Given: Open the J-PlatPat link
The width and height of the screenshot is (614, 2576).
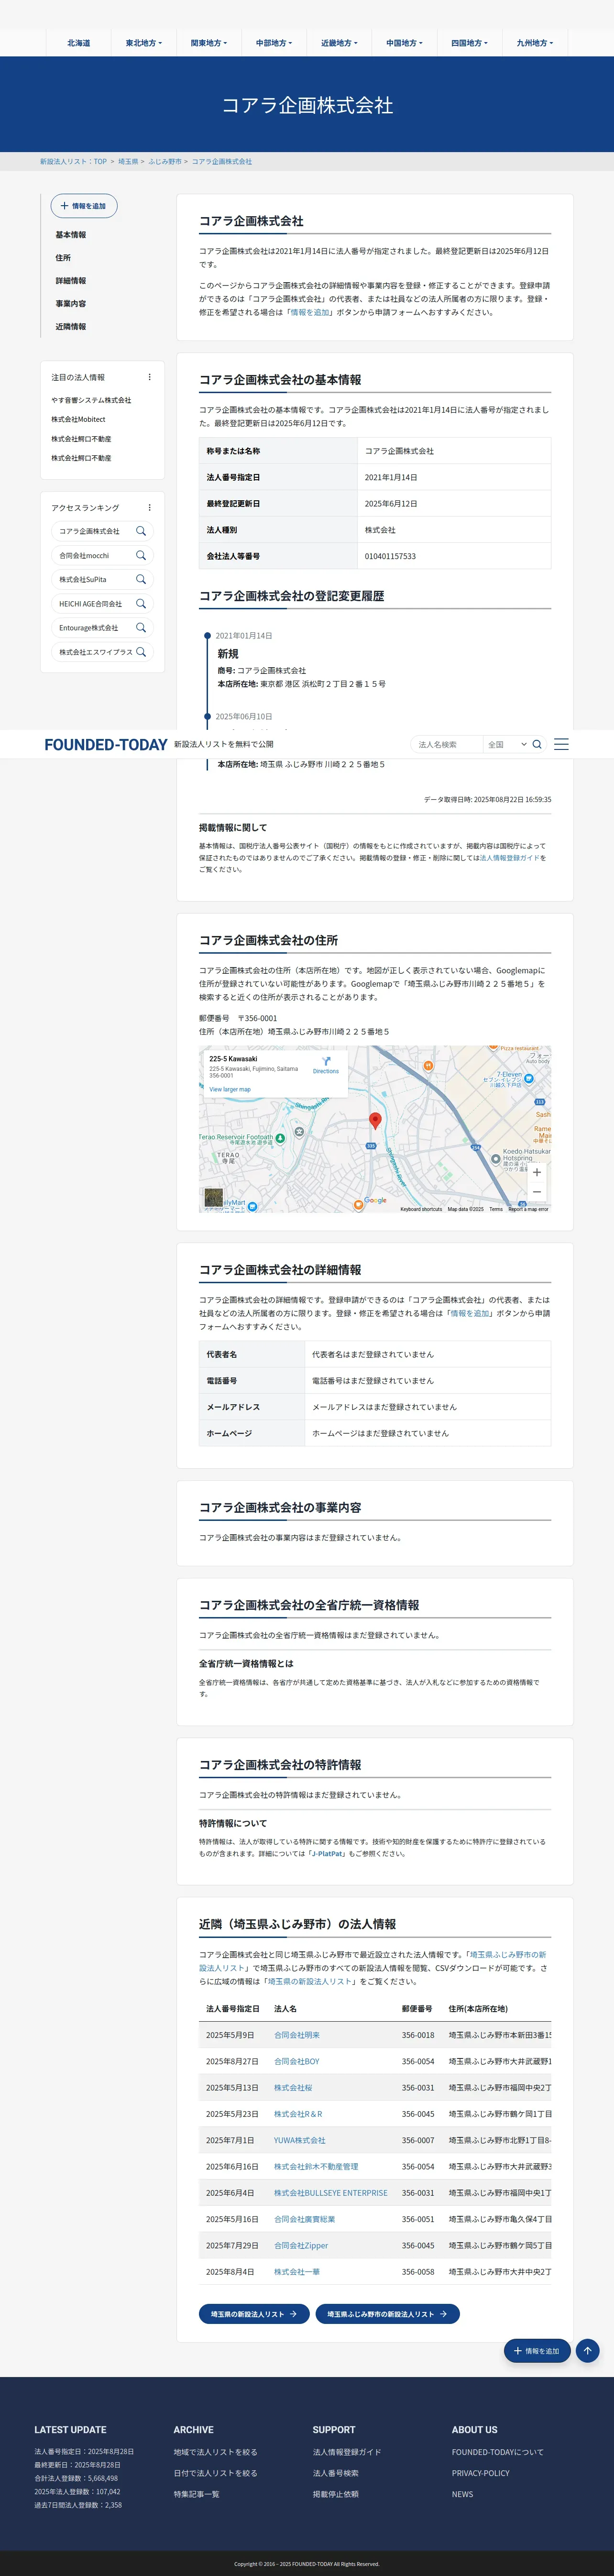Looking at the screenshot, I should [328, 1853].
